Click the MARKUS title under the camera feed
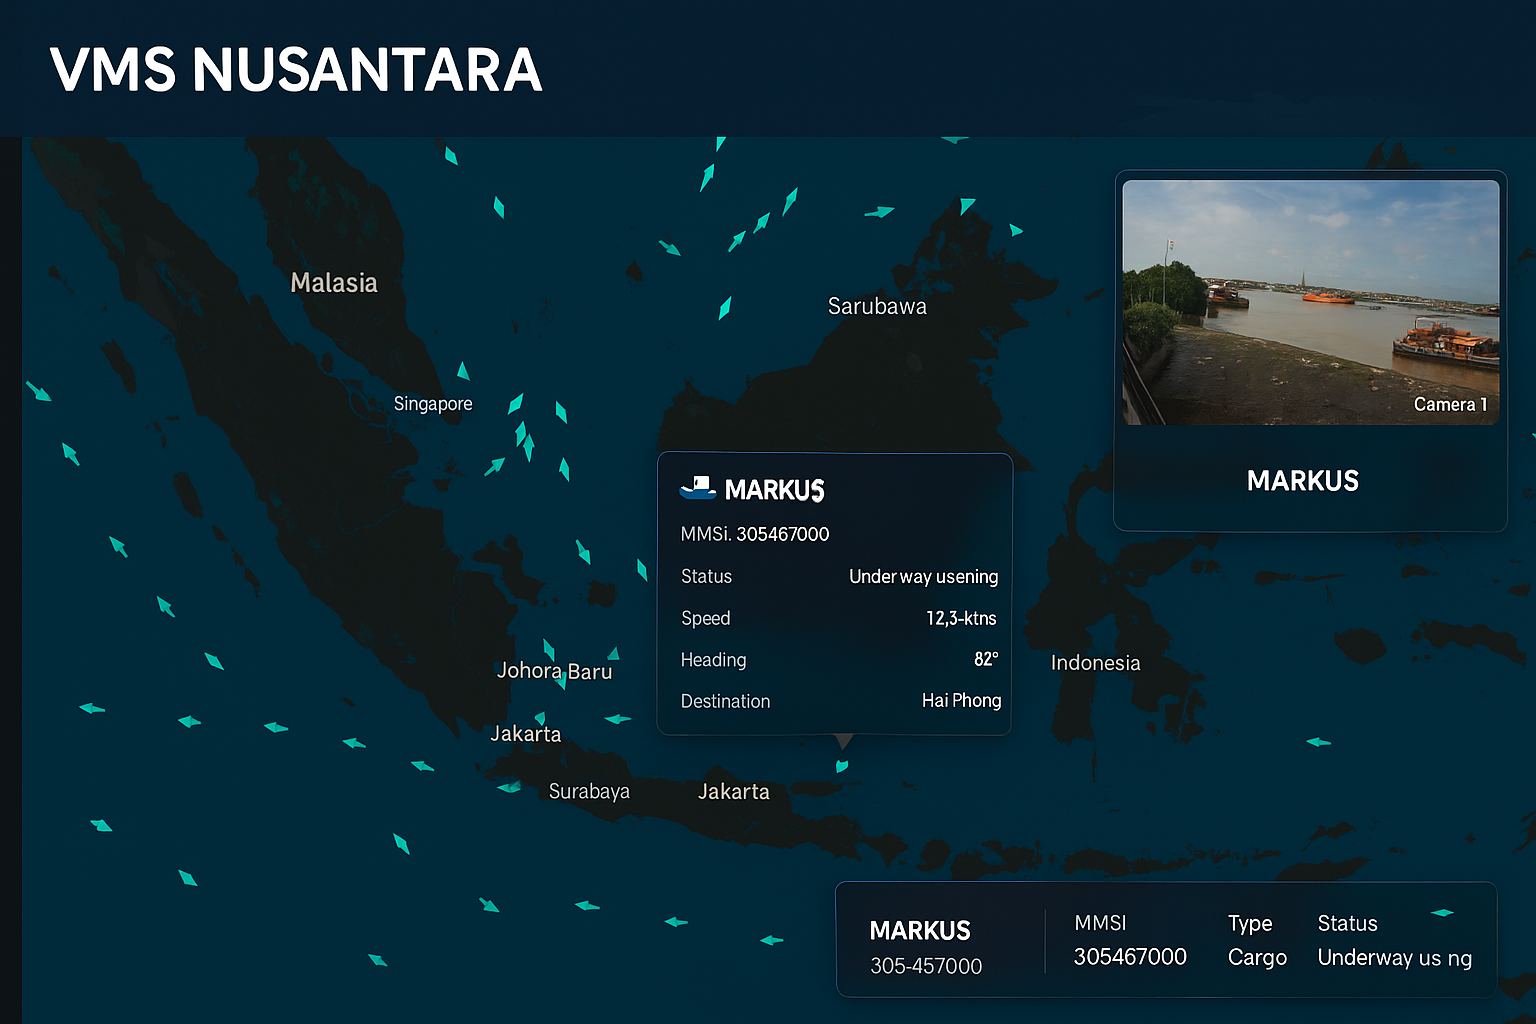1536x1024 pixels. click(1302, 481)
